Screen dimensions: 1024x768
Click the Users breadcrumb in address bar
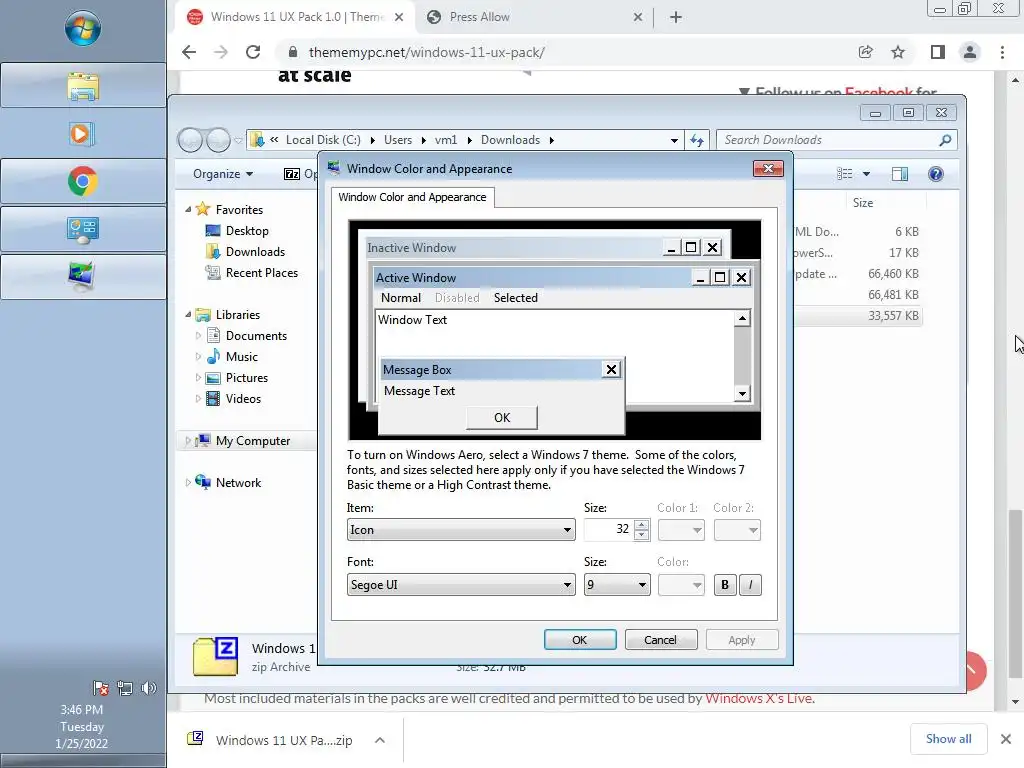pos(398,140)
